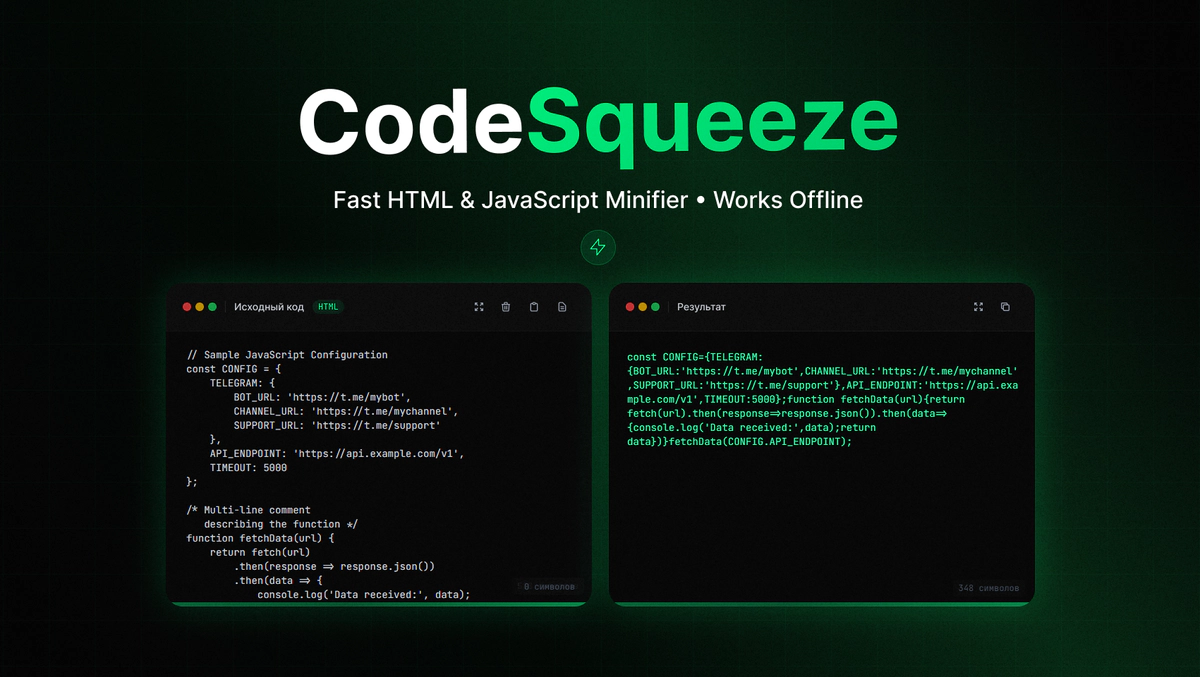Expand the «Исходный код» panel to fullscreen

click(x=478, y=307)
